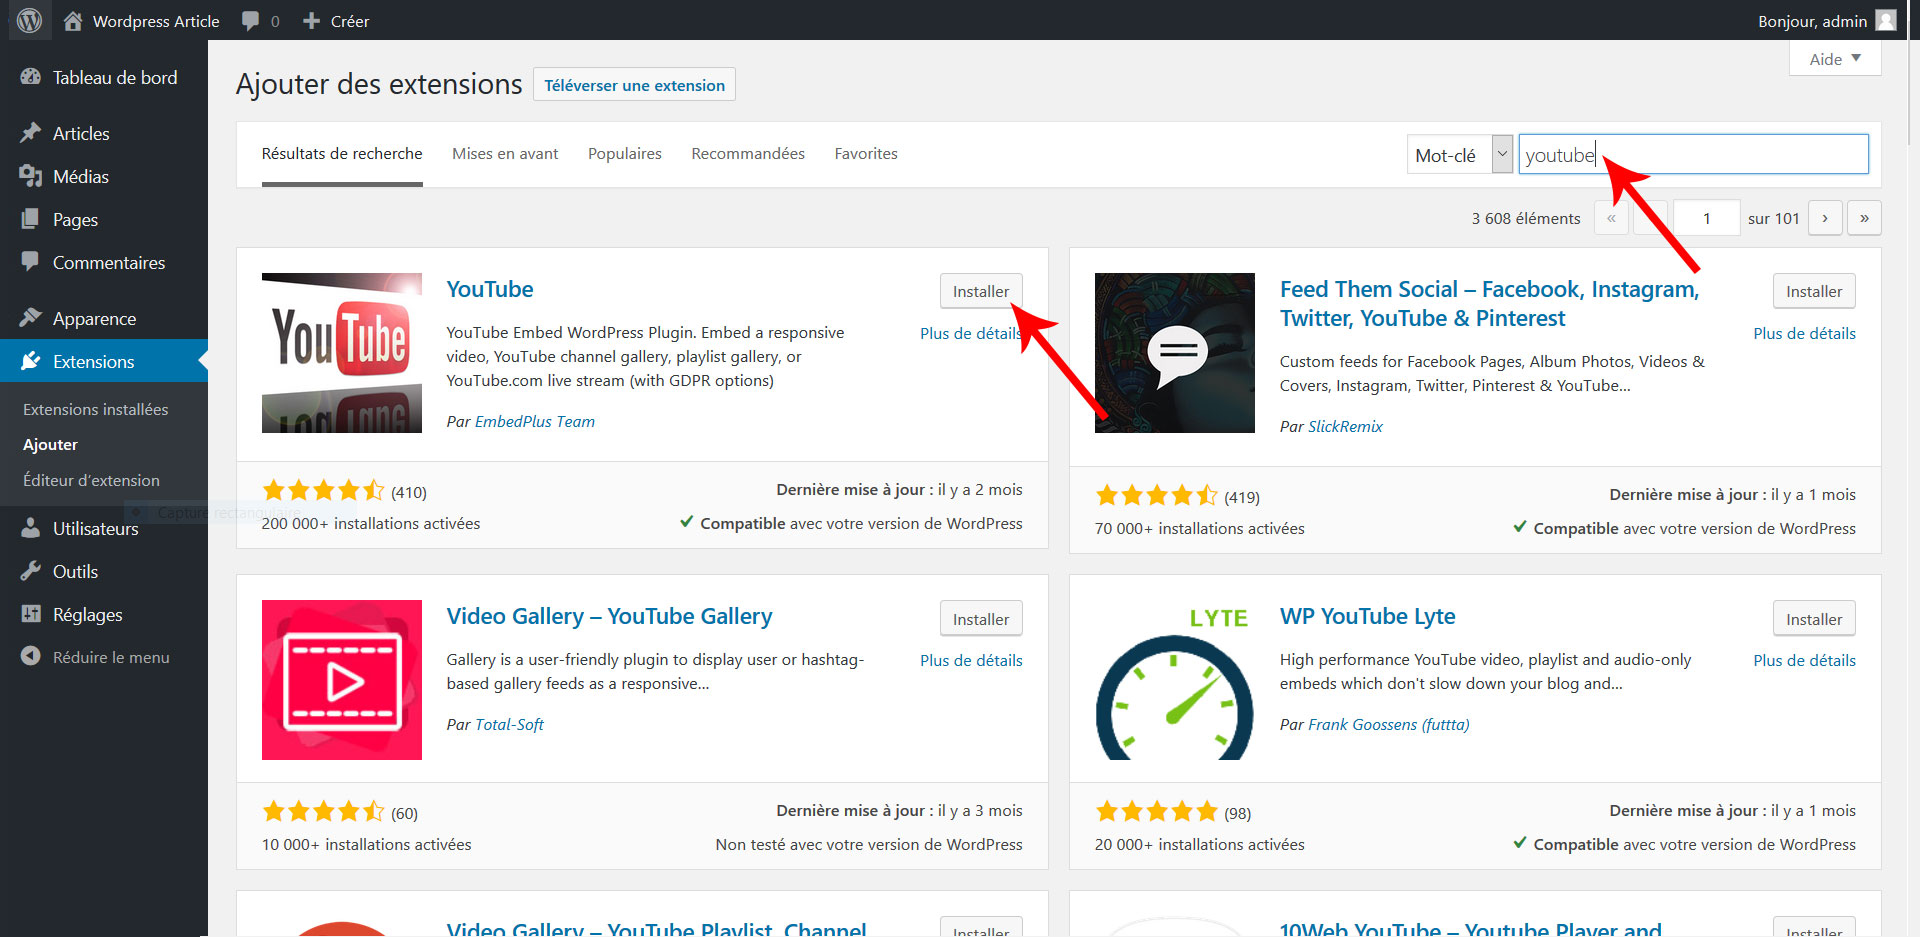Image resolution: width=1920 pixels, height=937 pixels.
Task: Click the plus icon next to Créer
Action: click(311, 20)
